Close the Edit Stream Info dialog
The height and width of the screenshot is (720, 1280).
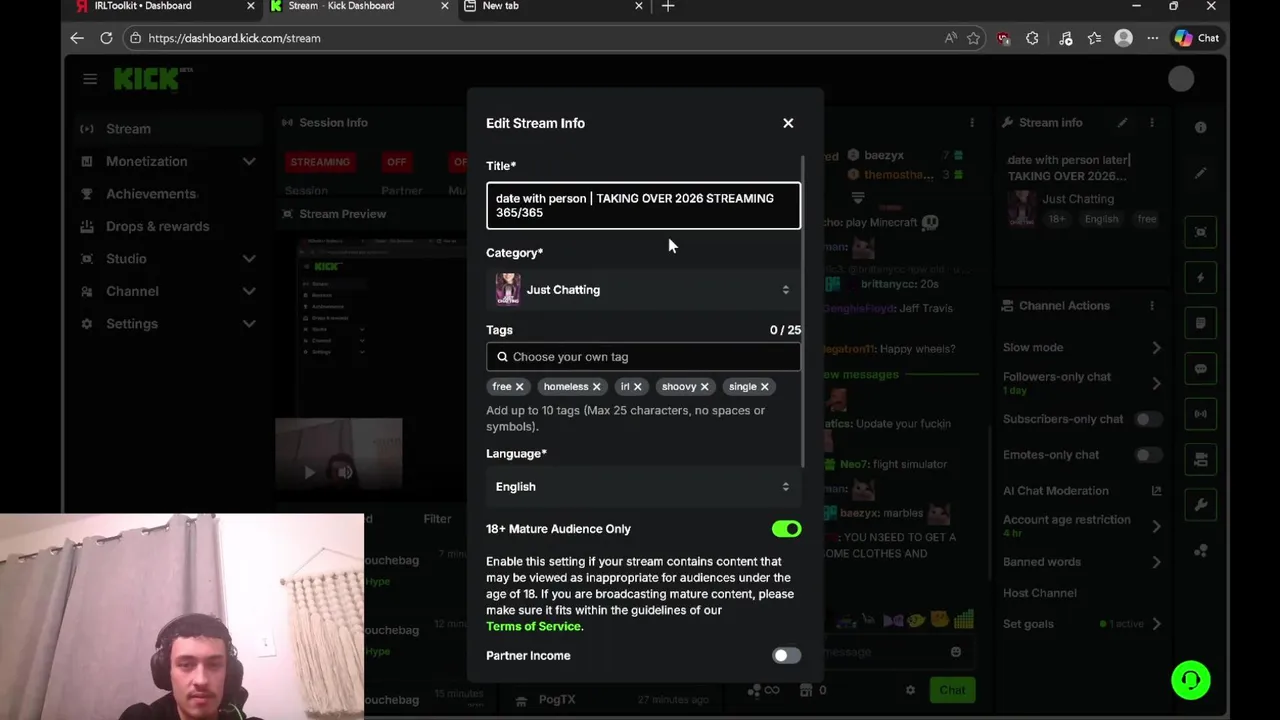tap(788, 123)
